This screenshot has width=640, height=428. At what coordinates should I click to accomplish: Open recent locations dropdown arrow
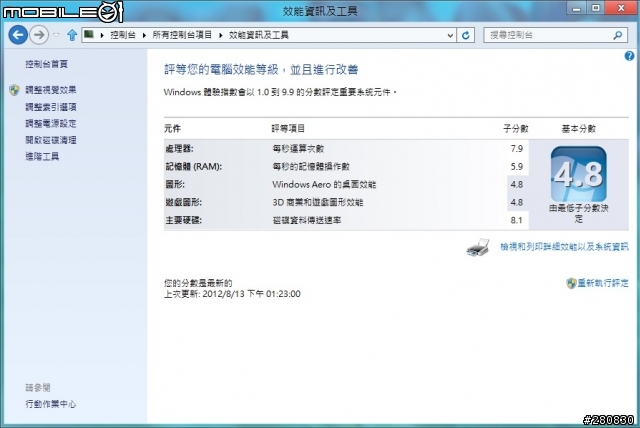[x=57, y=35]
